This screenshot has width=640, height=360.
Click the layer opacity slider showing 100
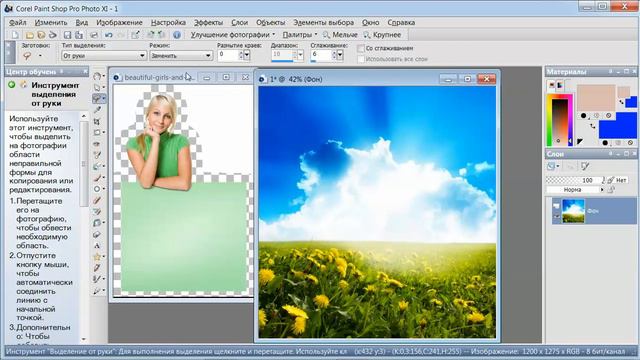coord(576,180)
